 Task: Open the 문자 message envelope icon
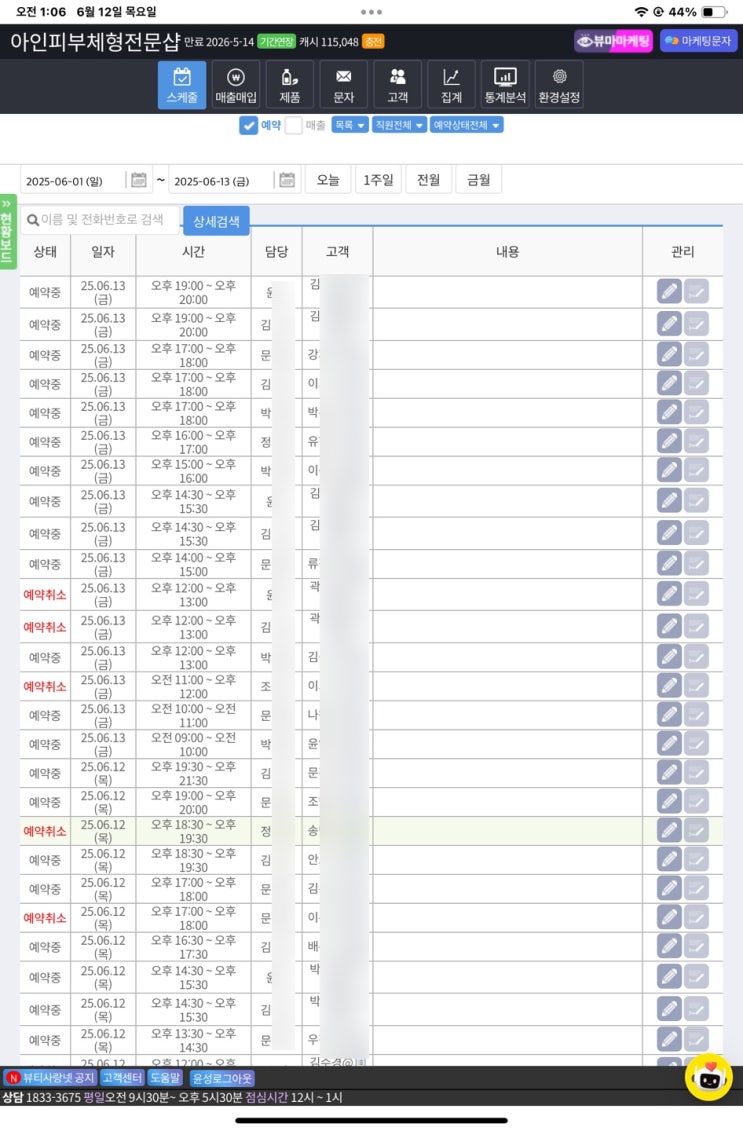(343, 84)
